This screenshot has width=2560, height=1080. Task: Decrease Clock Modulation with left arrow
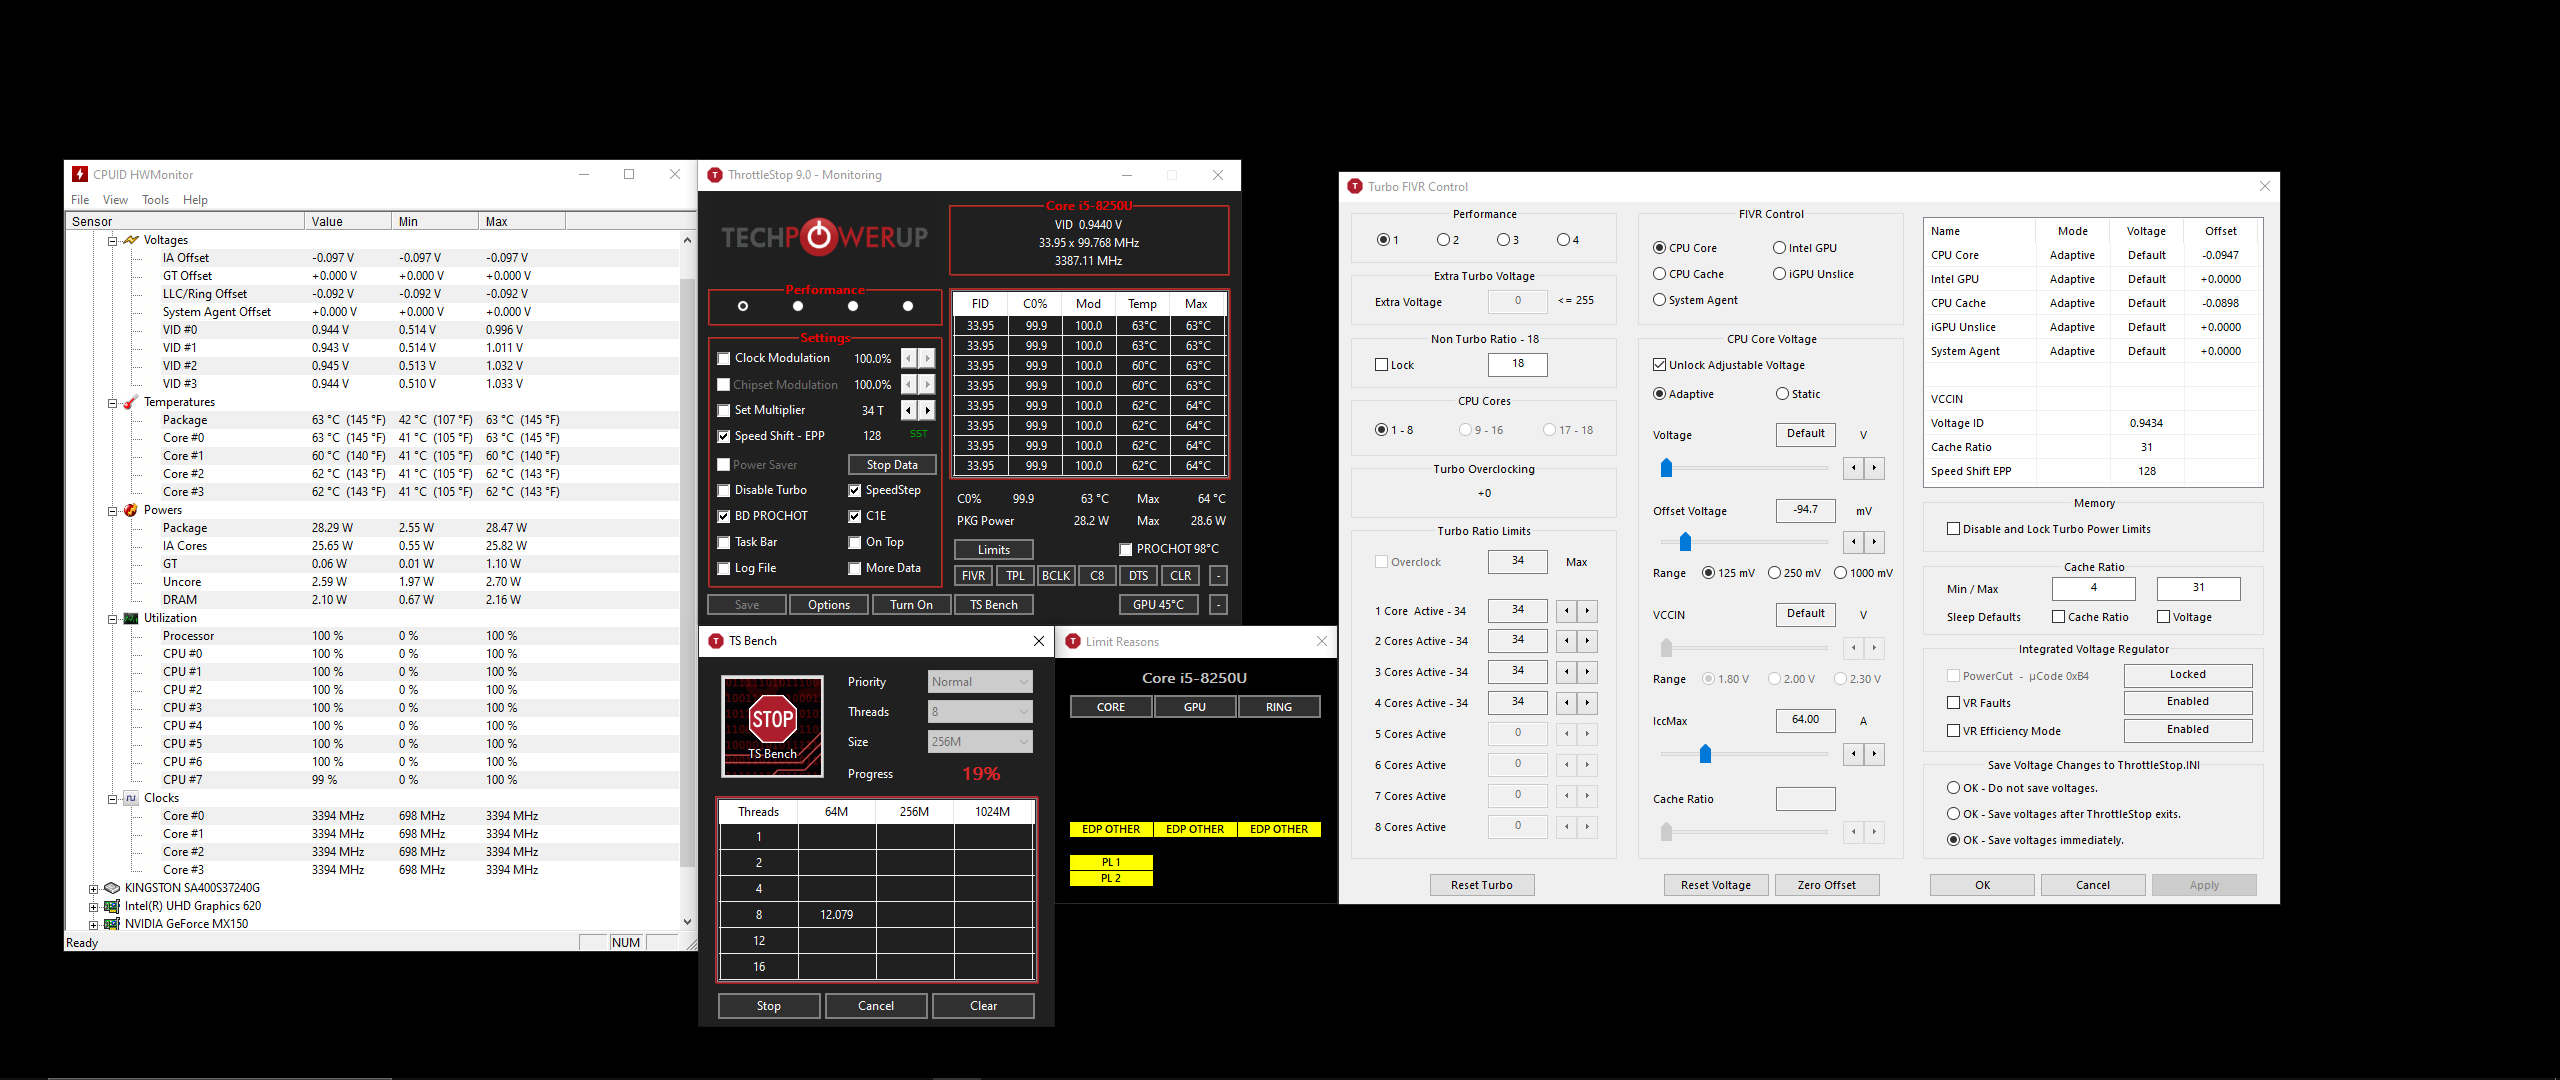(x=909, y=358)
